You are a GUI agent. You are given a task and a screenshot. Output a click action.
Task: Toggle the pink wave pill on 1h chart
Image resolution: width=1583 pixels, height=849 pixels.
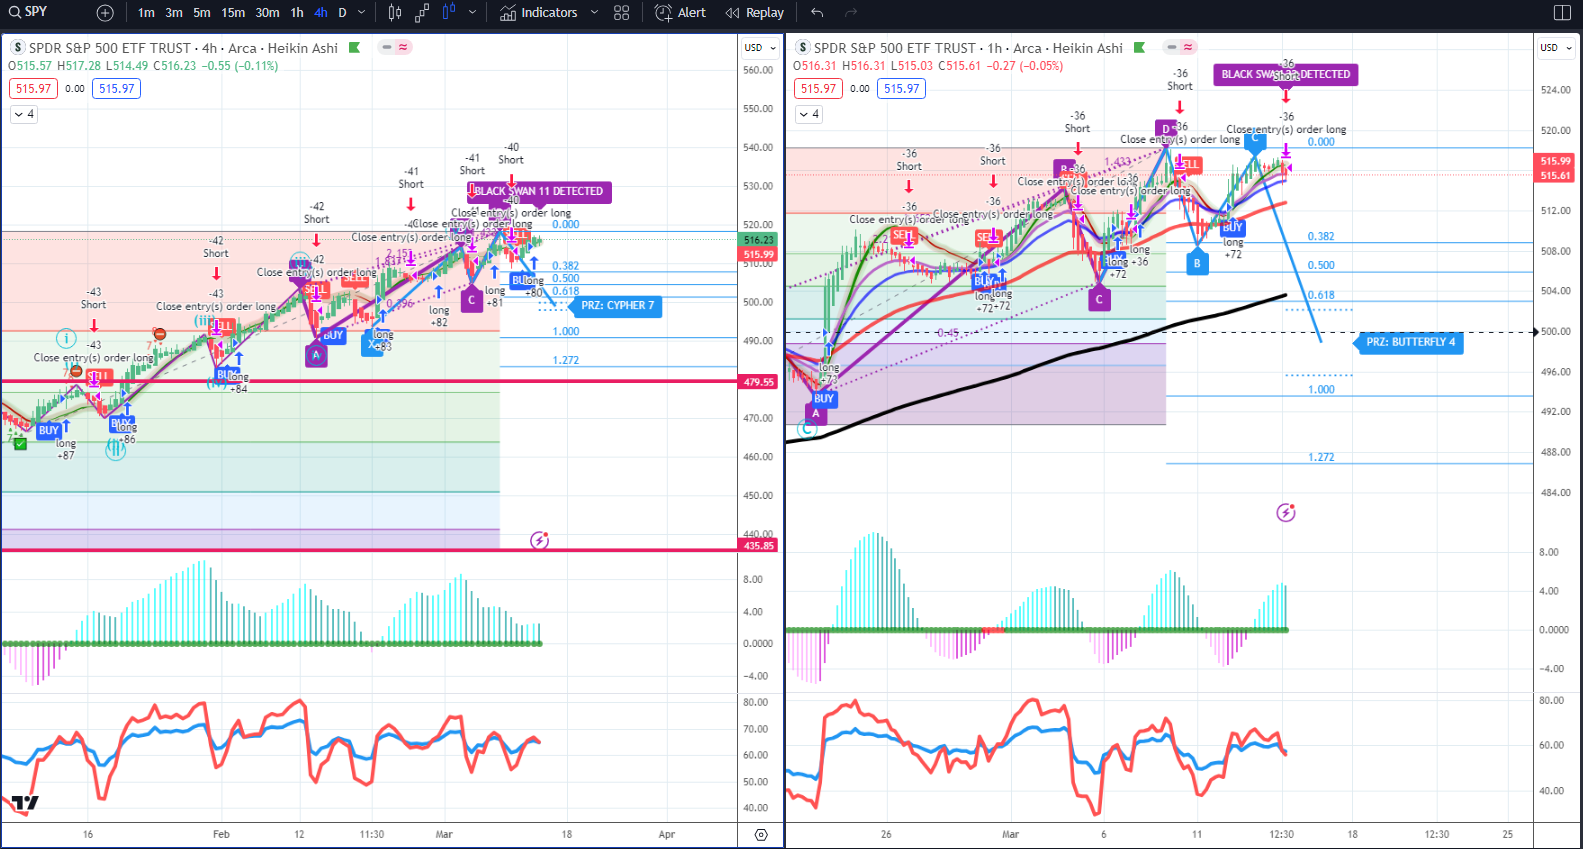(x=1188, y=47)
